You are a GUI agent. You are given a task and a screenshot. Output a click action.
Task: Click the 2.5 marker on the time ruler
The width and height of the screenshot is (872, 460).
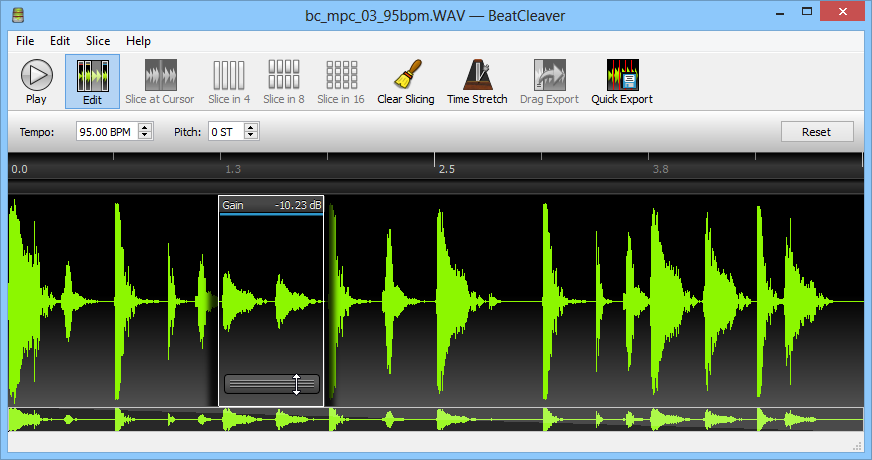tap(447, 169)
